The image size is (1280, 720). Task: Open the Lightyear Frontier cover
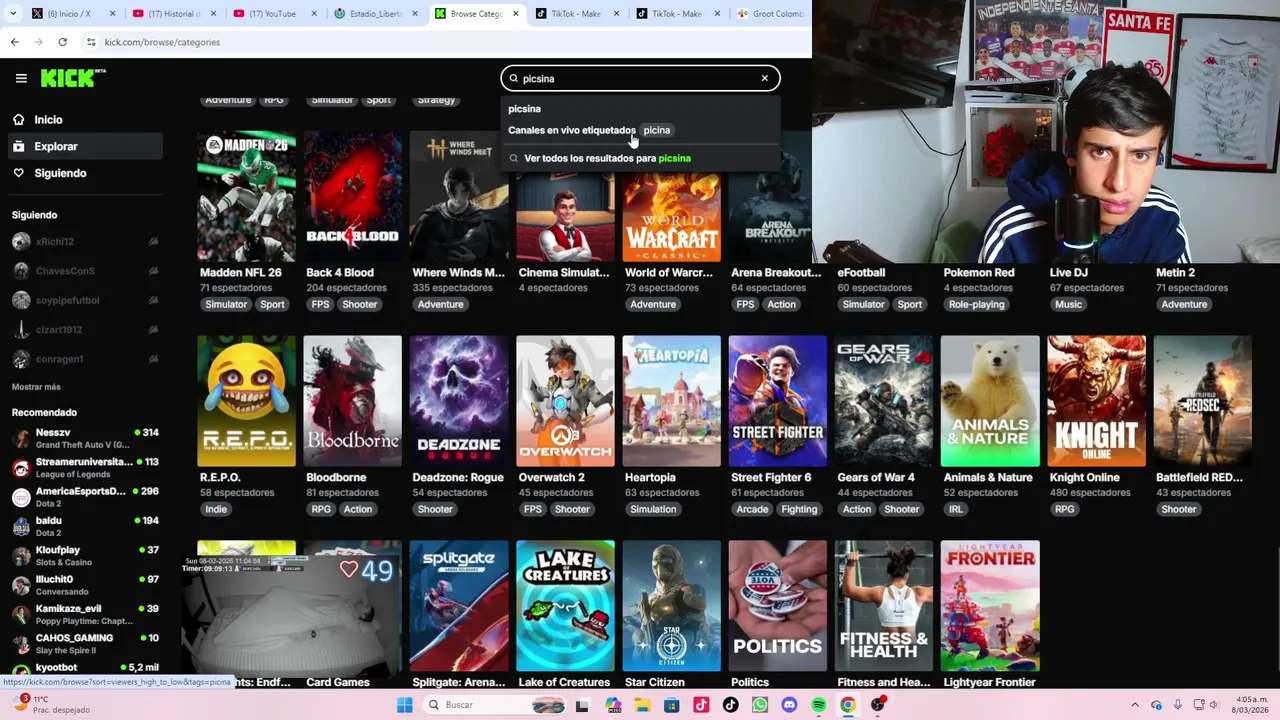pos(990,606)
